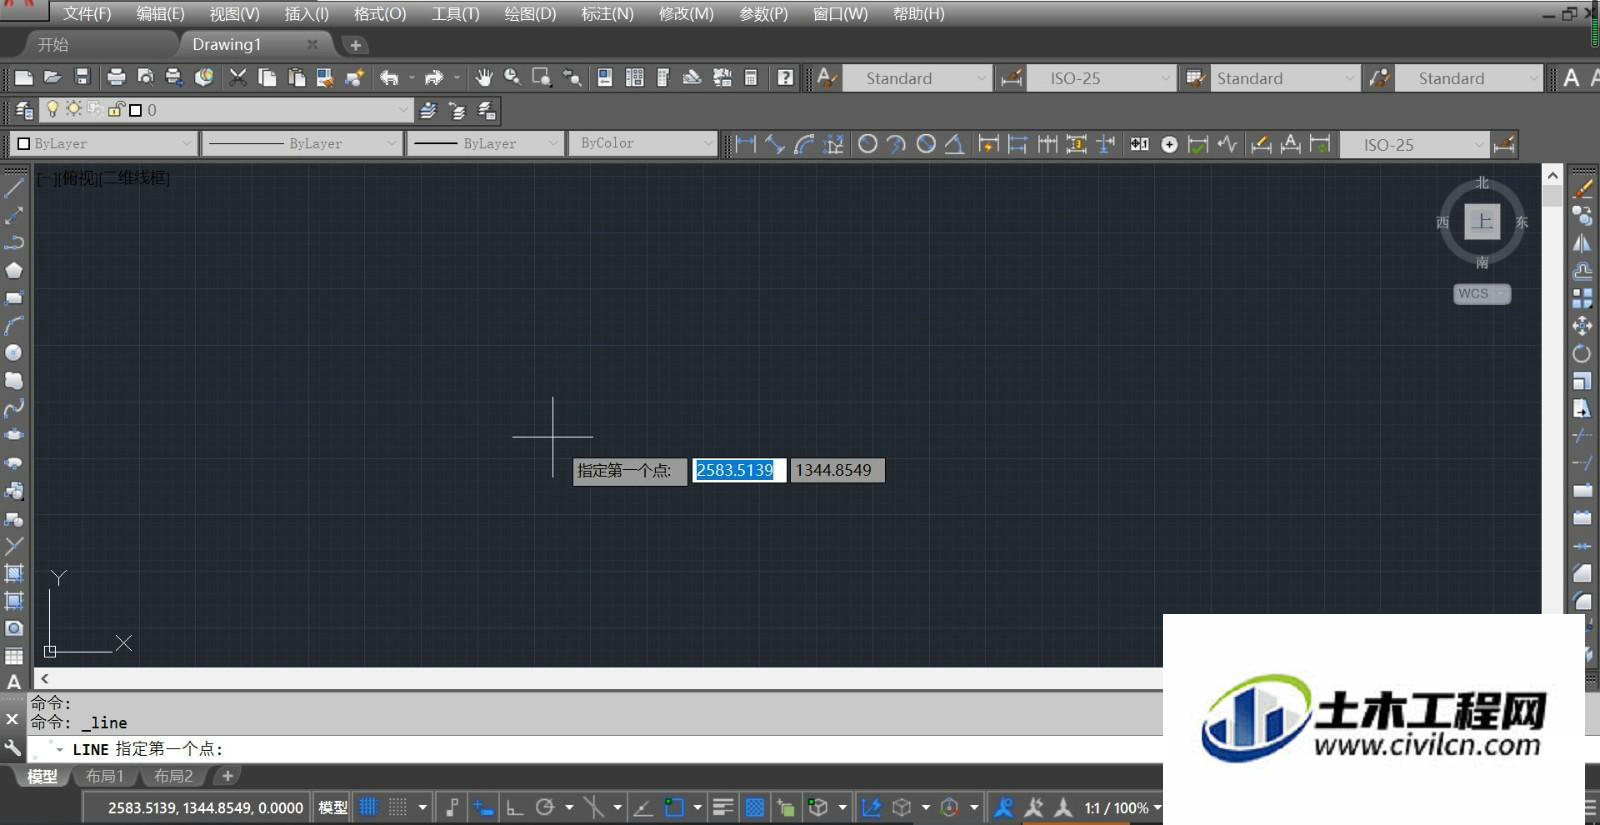Click the Aligned dimension icon
Image resolution: width=1600 pixels, height=825 pixels.
point(775,144)
